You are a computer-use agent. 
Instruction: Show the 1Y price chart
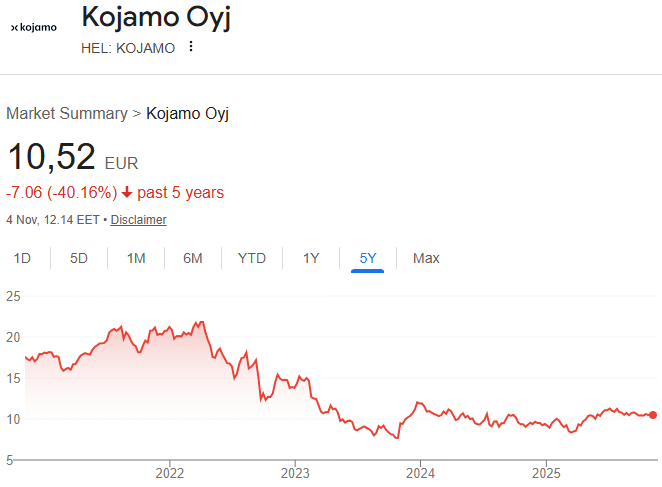(x=311, y=258)
